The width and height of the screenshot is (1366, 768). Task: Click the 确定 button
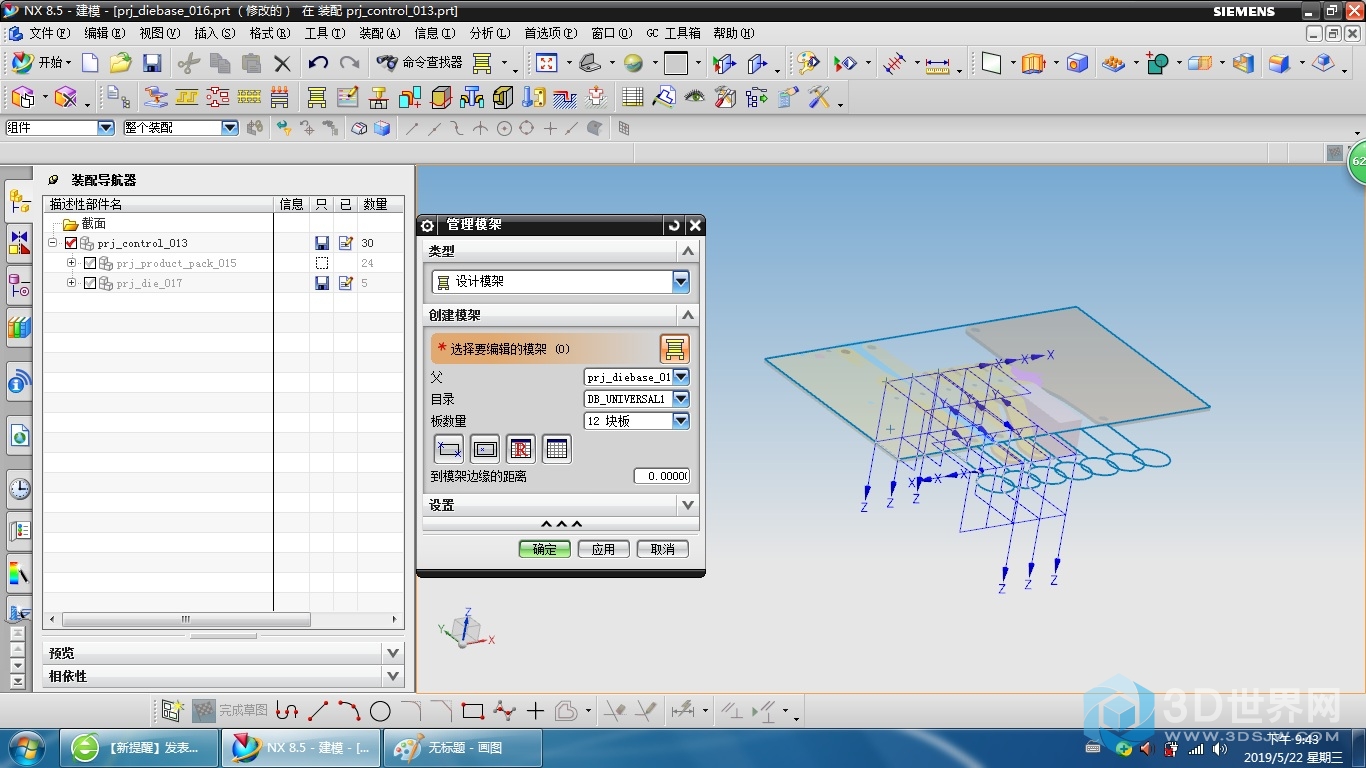coord(545,549)
